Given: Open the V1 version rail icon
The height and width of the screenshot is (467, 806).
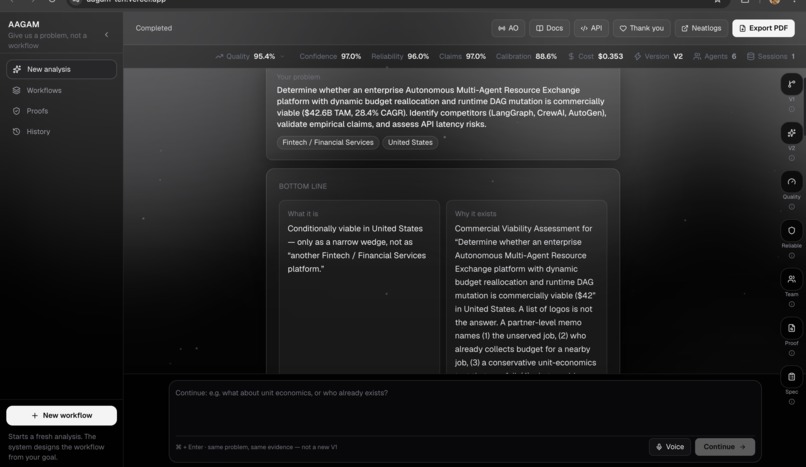Looking at the screenshot, I should click(x=791, y=84).
